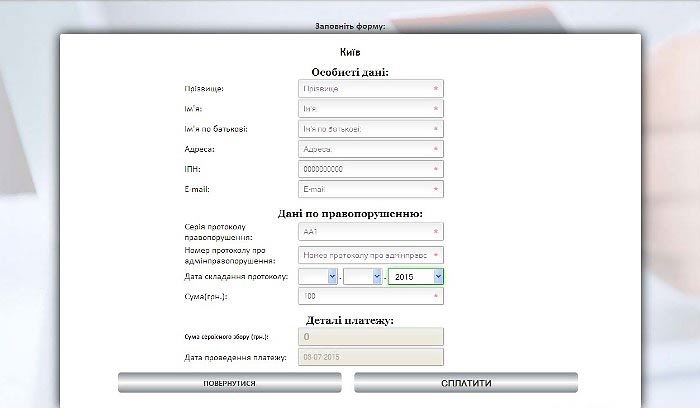This screenshot has height=408, width=700.
Task: Click the Київ city heading
Action: 350,52
